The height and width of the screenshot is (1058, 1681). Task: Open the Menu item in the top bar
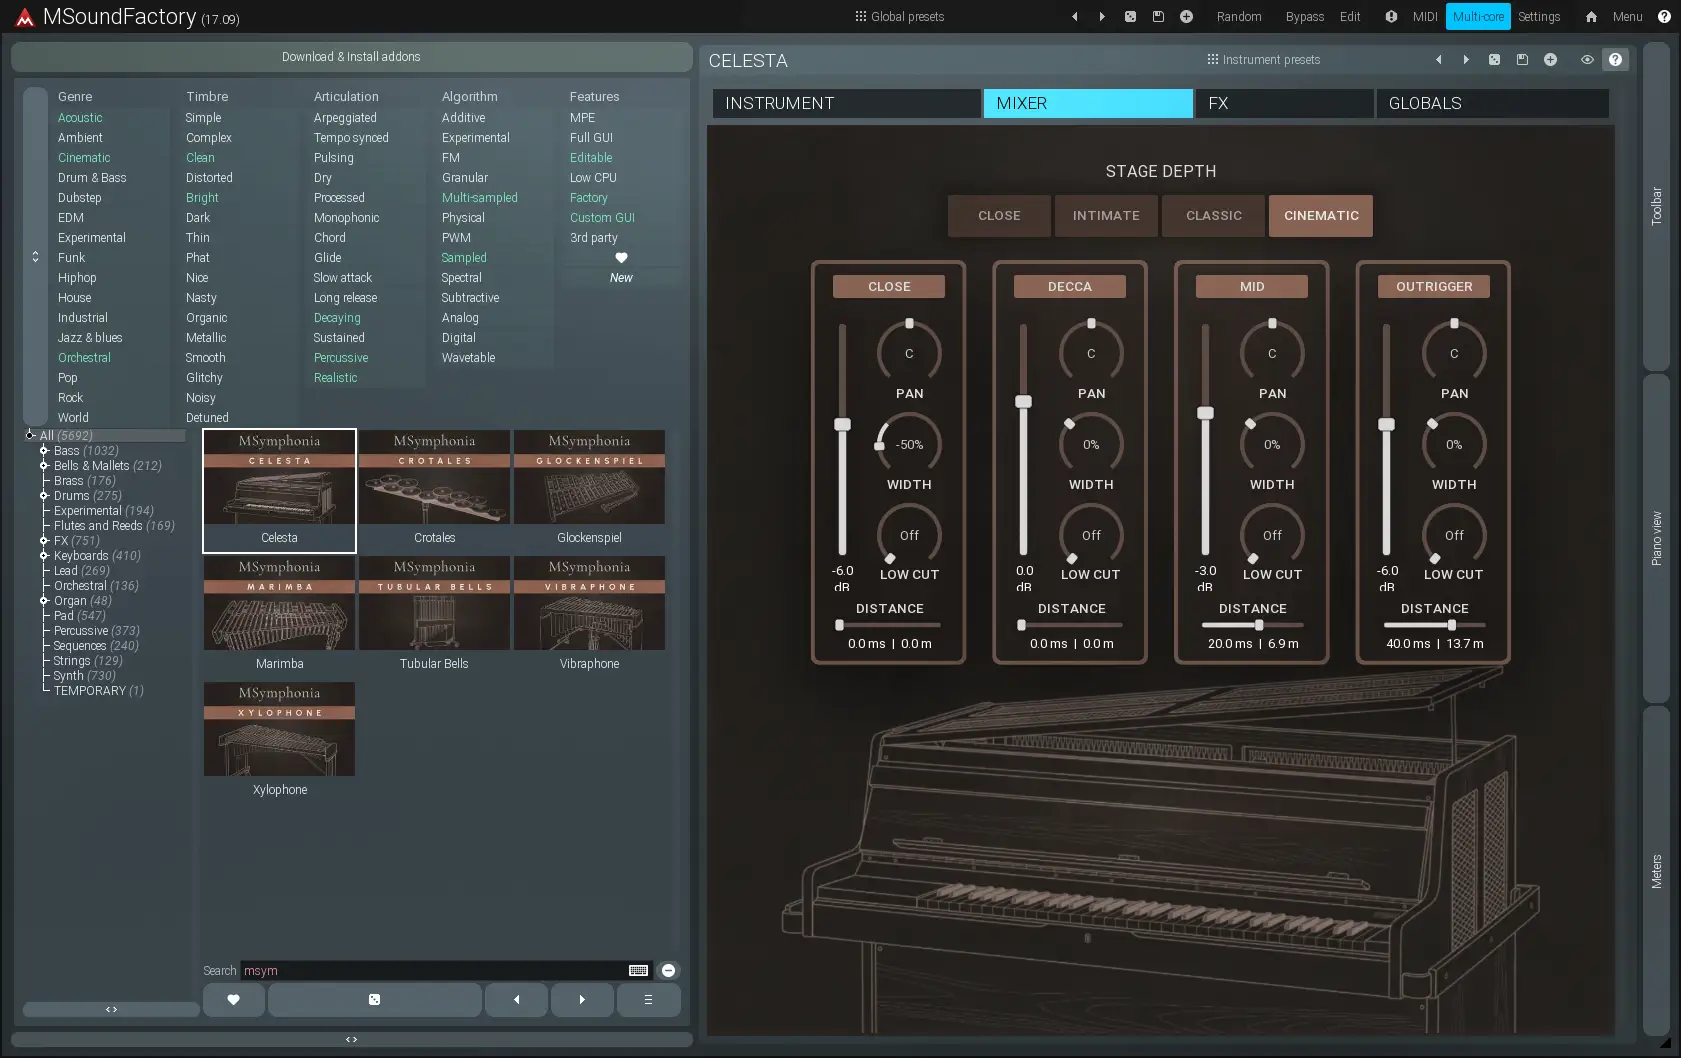click(1627, 17)
